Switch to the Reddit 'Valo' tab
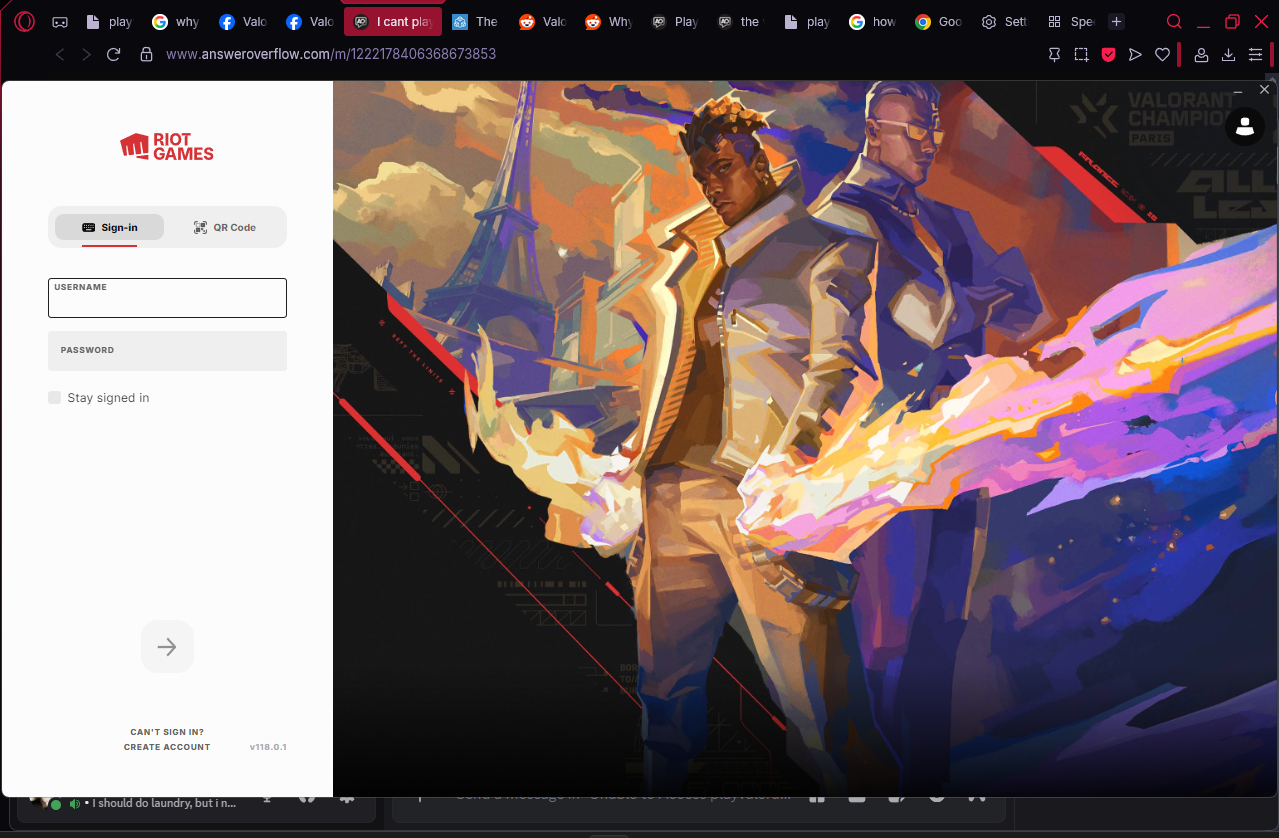The height and width of the screenshot is (838, 1279). point(542,22)
